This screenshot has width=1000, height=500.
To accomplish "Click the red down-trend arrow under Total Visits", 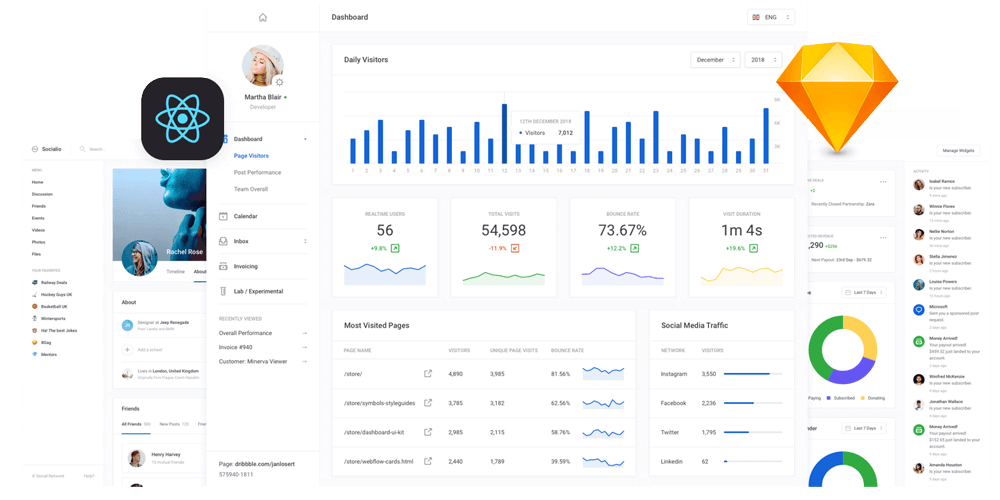I will click(515, 248).
